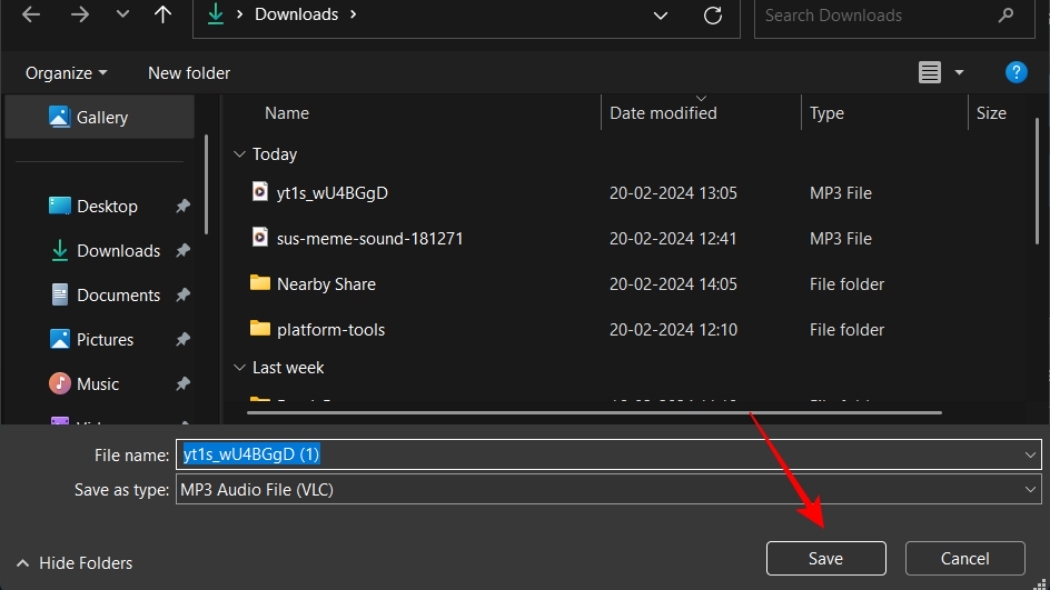This screenshot has height=590, width=1050.
Task: Open the Nearby Share folder
Action: tap(325, 284)
